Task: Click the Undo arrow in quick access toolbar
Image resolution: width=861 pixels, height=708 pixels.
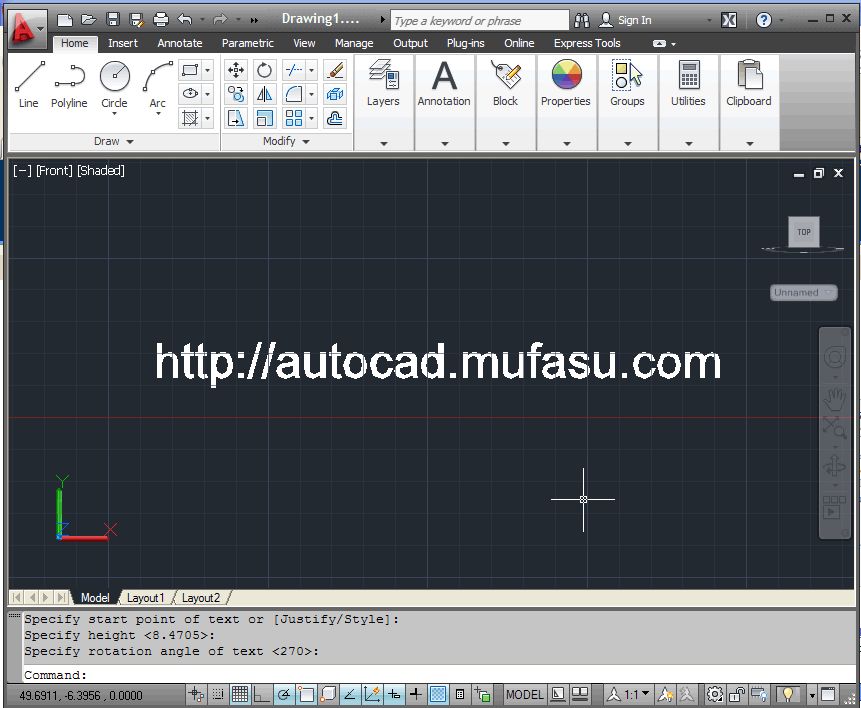Action: click(185, 20)
